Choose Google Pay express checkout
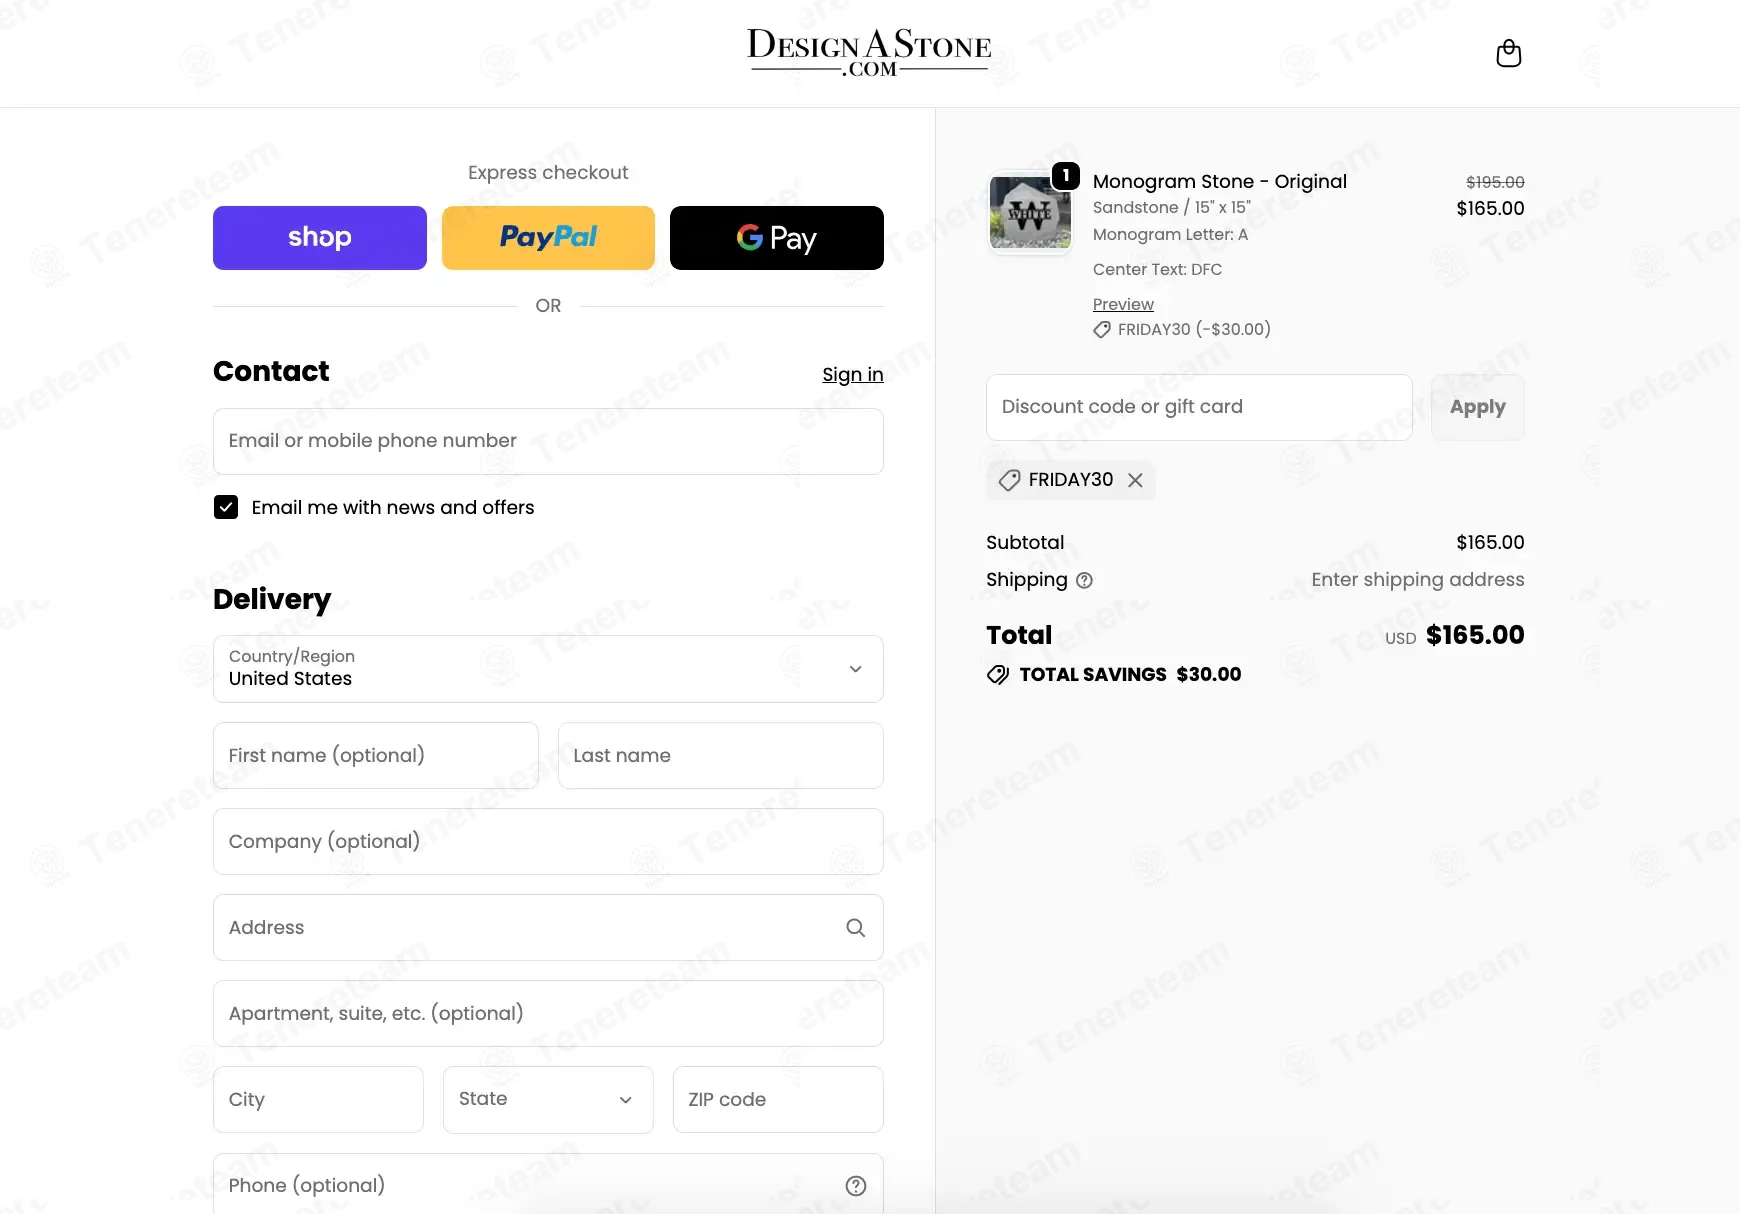Image resolution: width=1740 pixels, height=1214 pixels. (x=776, y=238)
